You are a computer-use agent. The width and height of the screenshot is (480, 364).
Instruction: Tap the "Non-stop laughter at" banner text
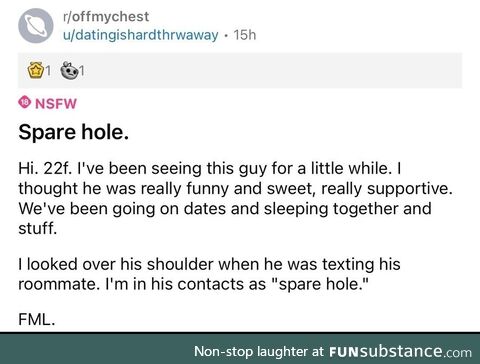click(259, 351)
